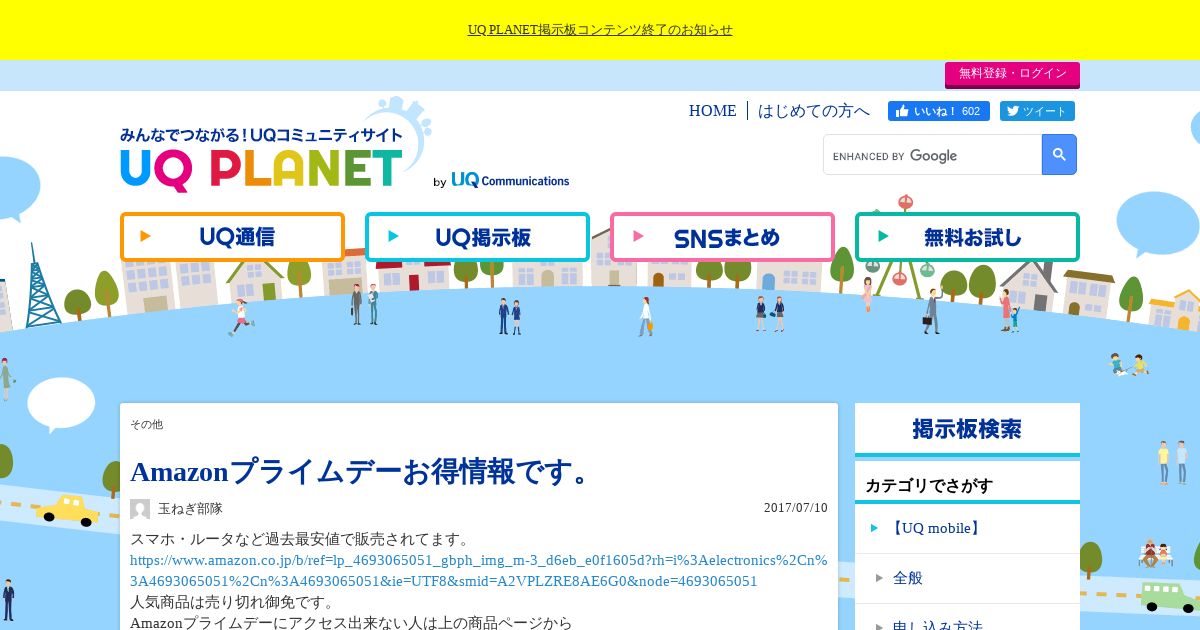
Task: Open the SNSまとめ navigation tab
Action: point(722,237)
